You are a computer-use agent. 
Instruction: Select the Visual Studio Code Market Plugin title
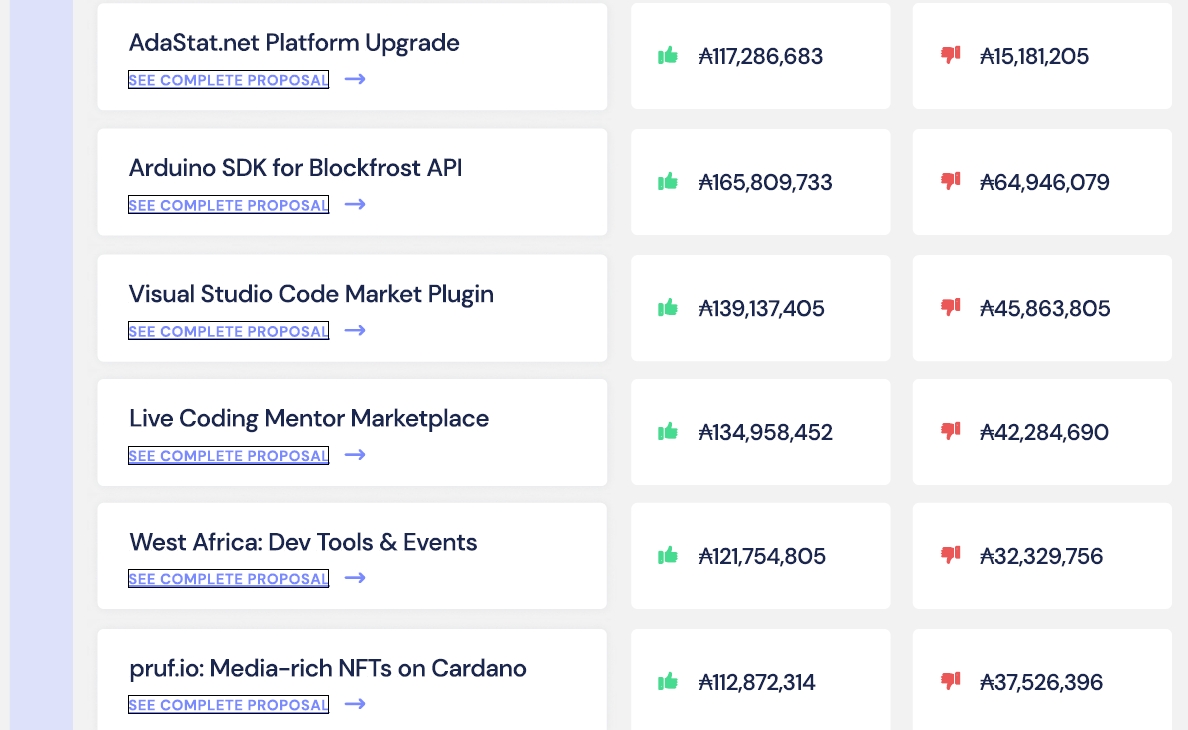point(311,294)
